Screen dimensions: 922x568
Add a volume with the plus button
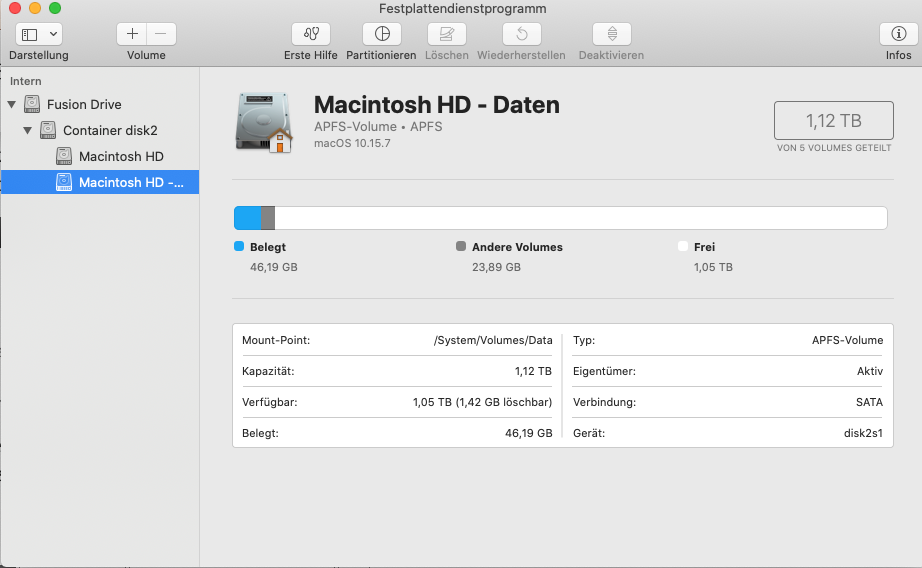[x=132, y=34]
